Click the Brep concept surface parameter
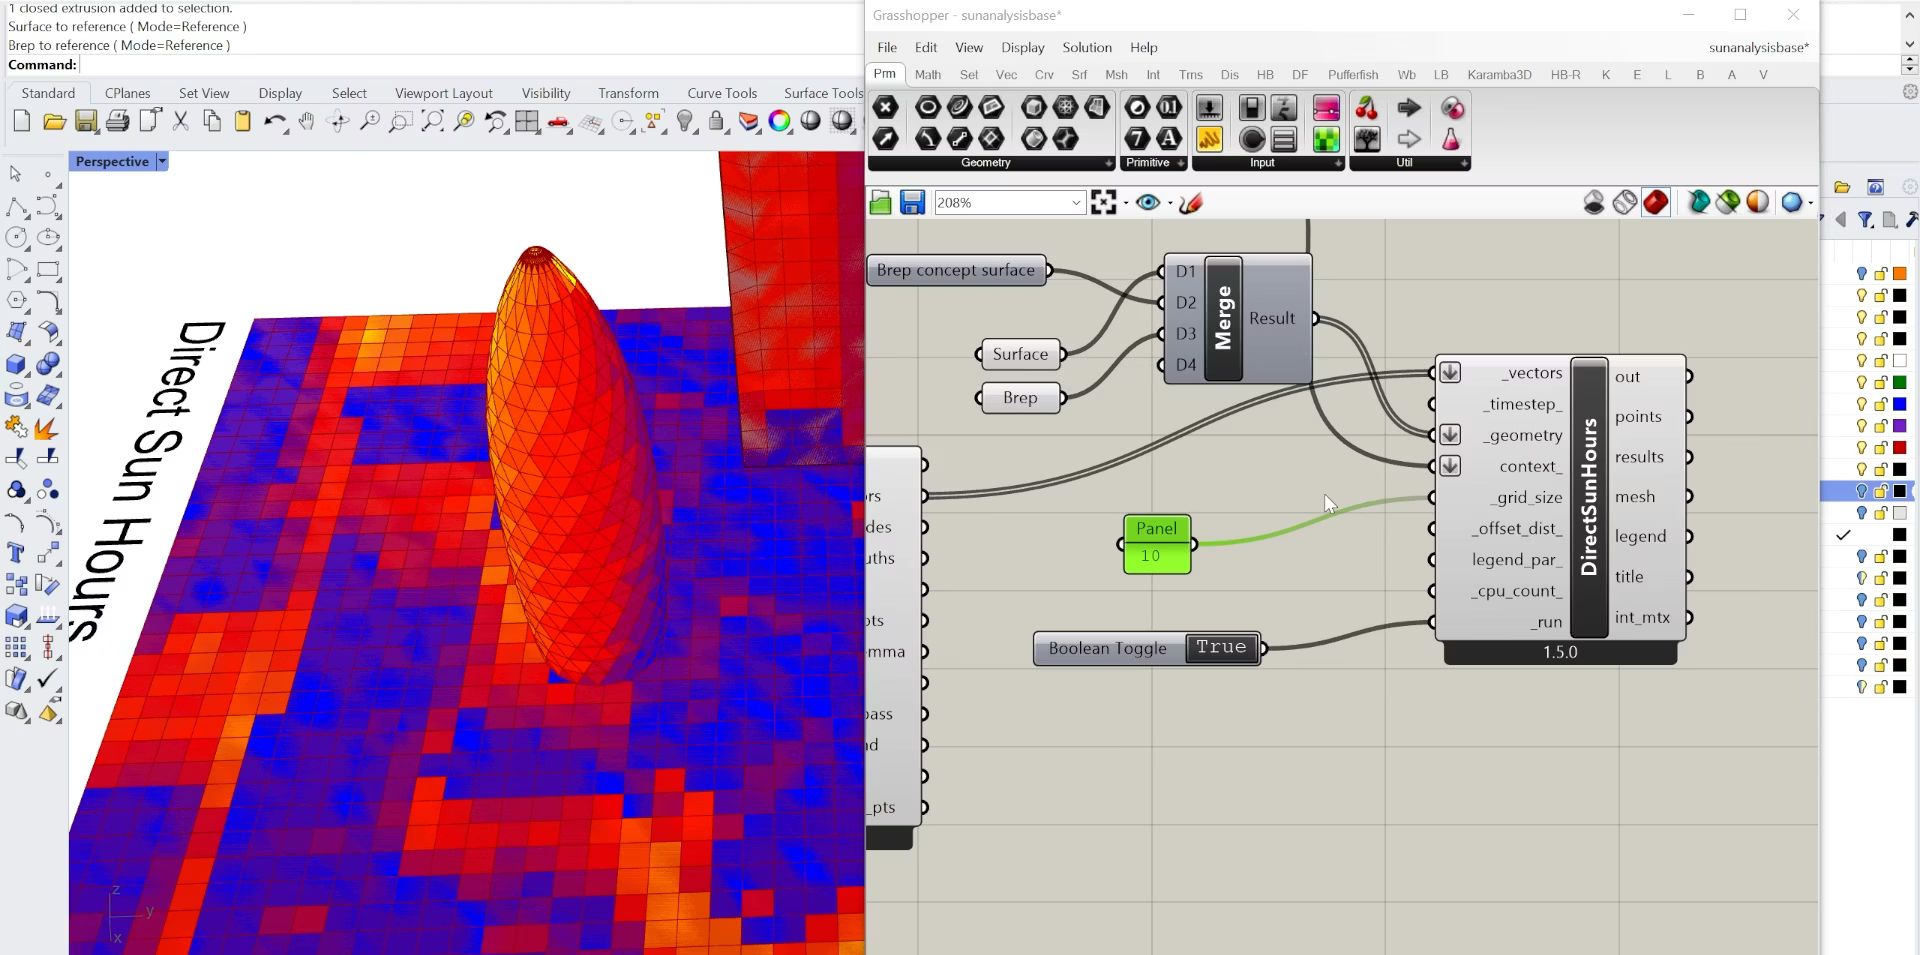Image resolution: width=1920 pixels, height=955 pixels. (955, 270)
